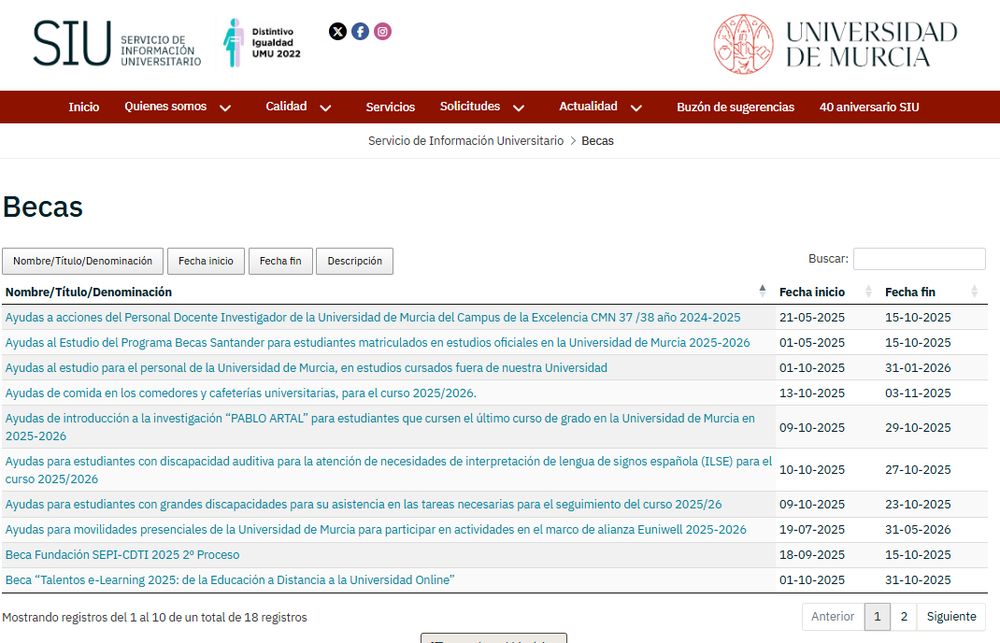Expand the Calidad menu chevron
The height and width of the screenshot is (643, 1000).
point(325,108)
